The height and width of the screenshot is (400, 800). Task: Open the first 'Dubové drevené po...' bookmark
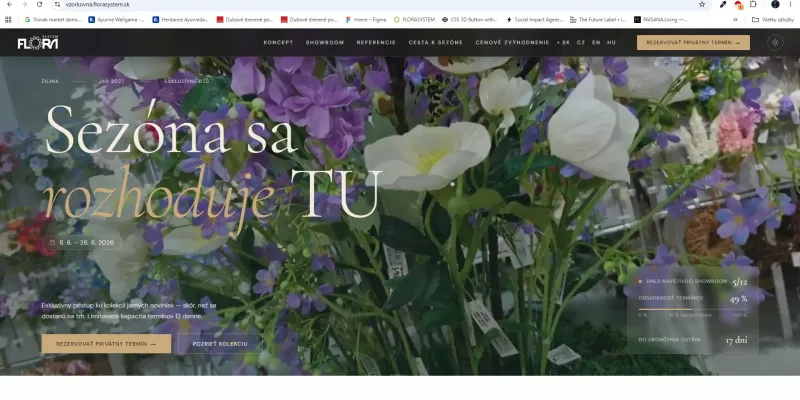(x=244, y=19)
